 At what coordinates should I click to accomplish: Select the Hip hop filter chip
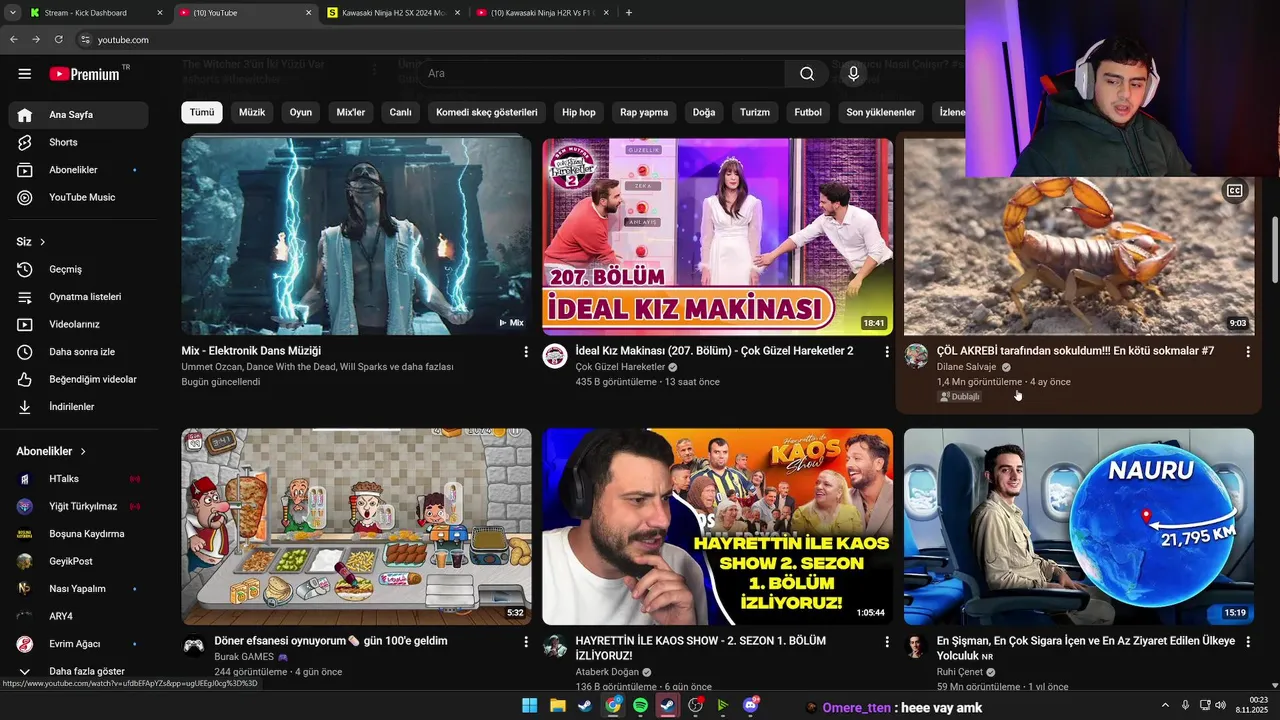[x=579, y=112]
